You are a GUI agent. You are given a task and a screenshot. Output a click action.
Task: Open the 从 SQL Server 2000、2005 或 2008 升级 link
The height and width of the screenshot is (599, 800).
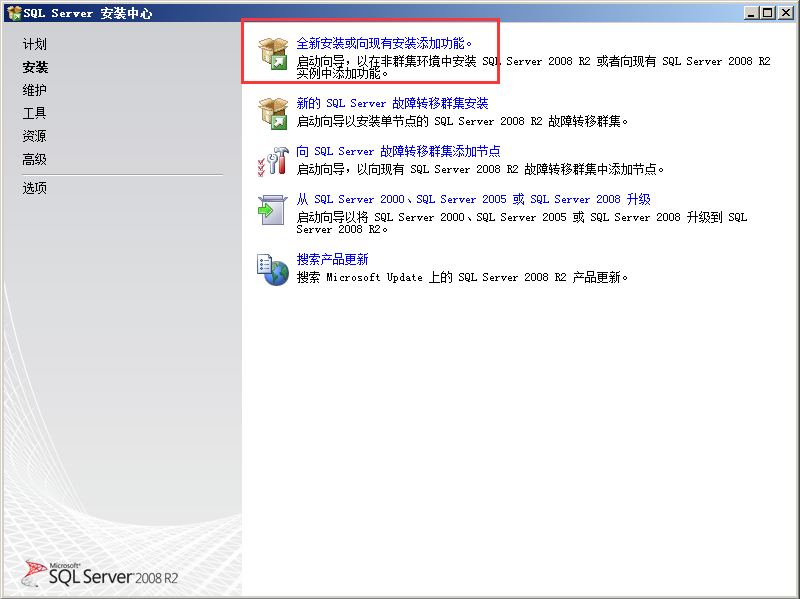[473, 199]
